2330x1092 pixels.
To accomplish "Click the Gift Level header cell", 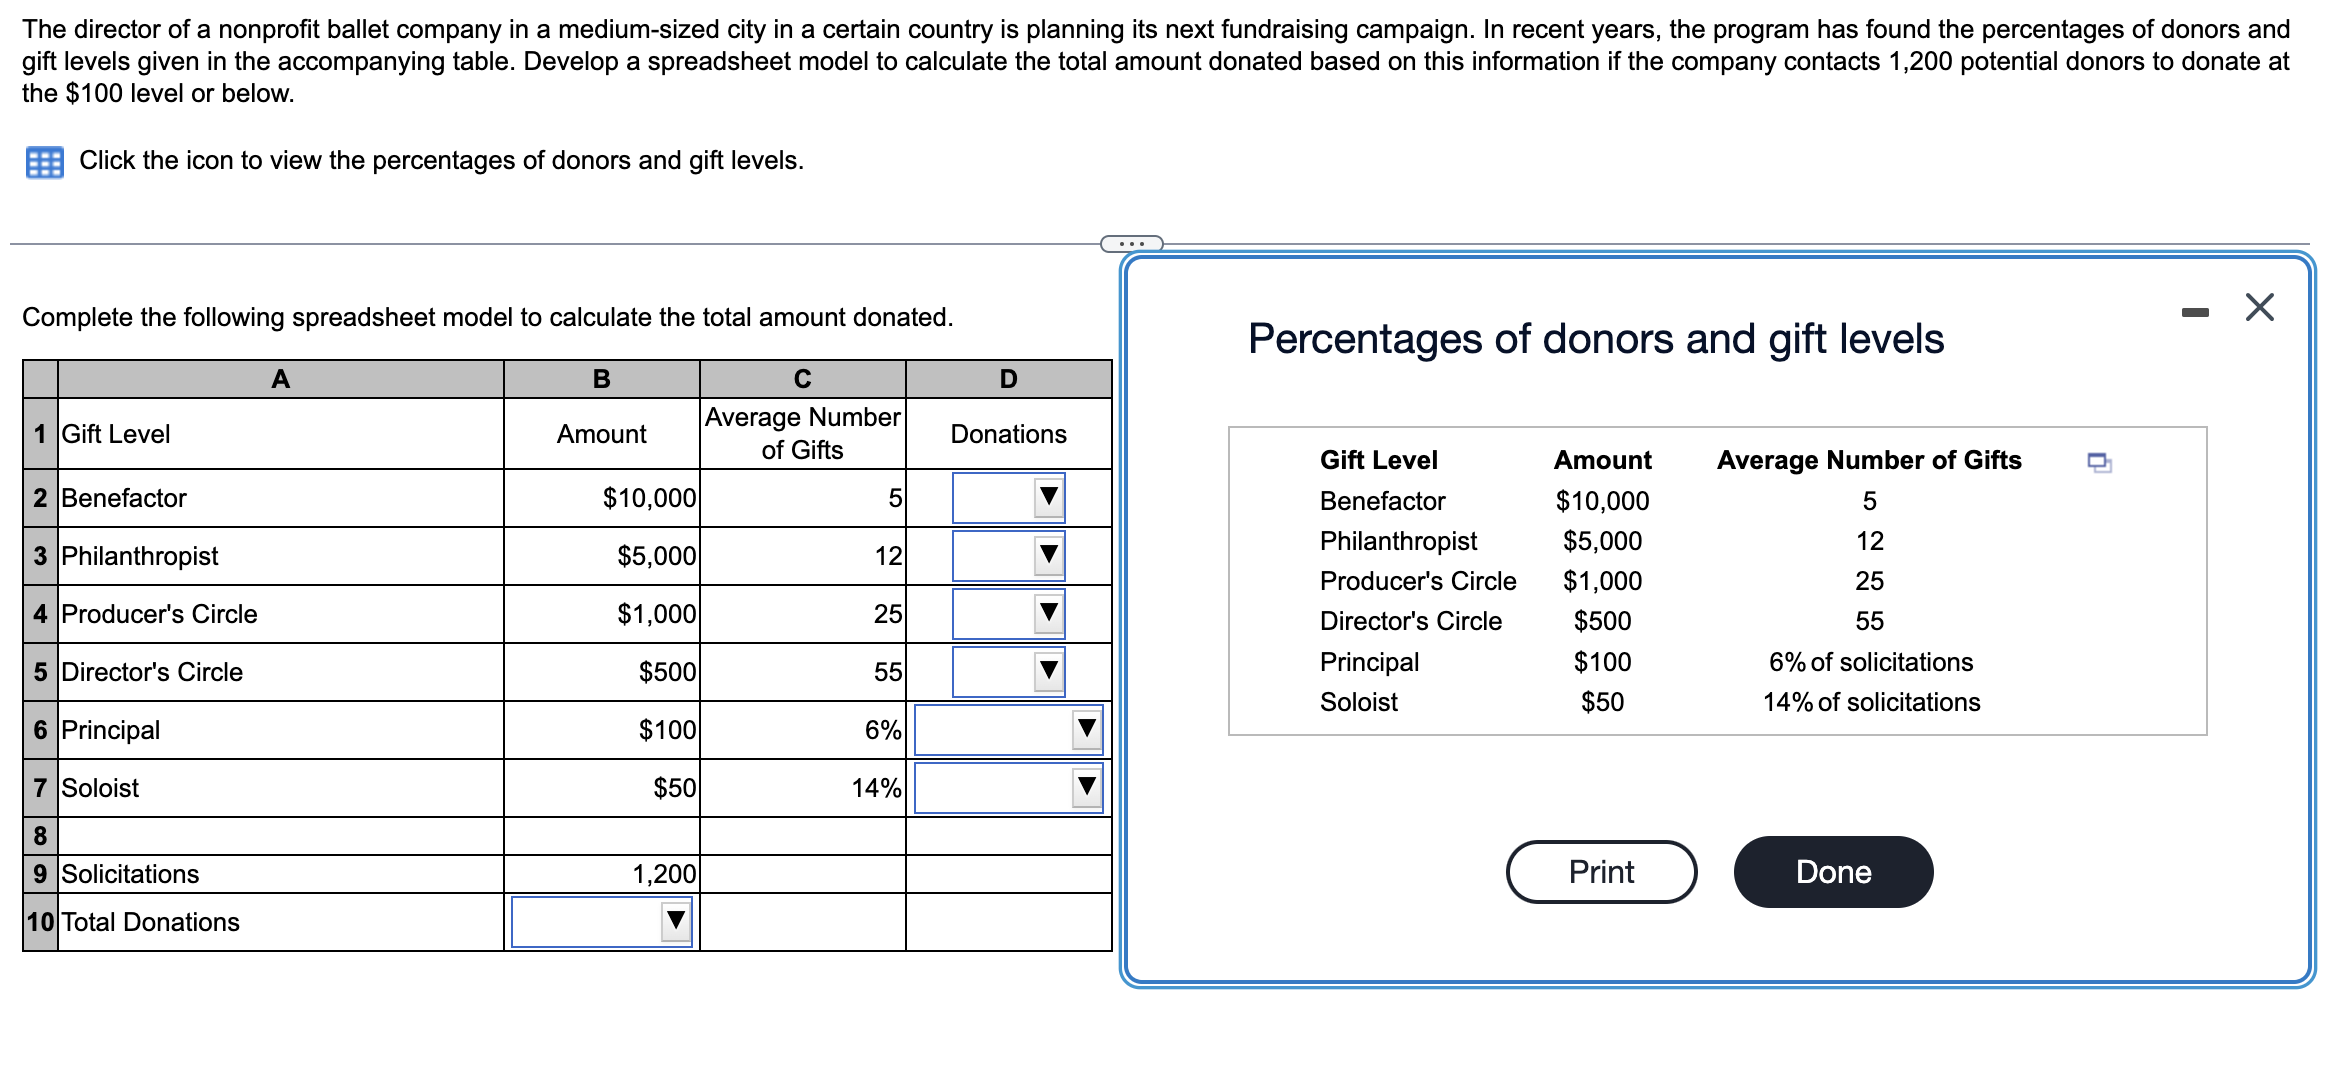I will [281, 433].
